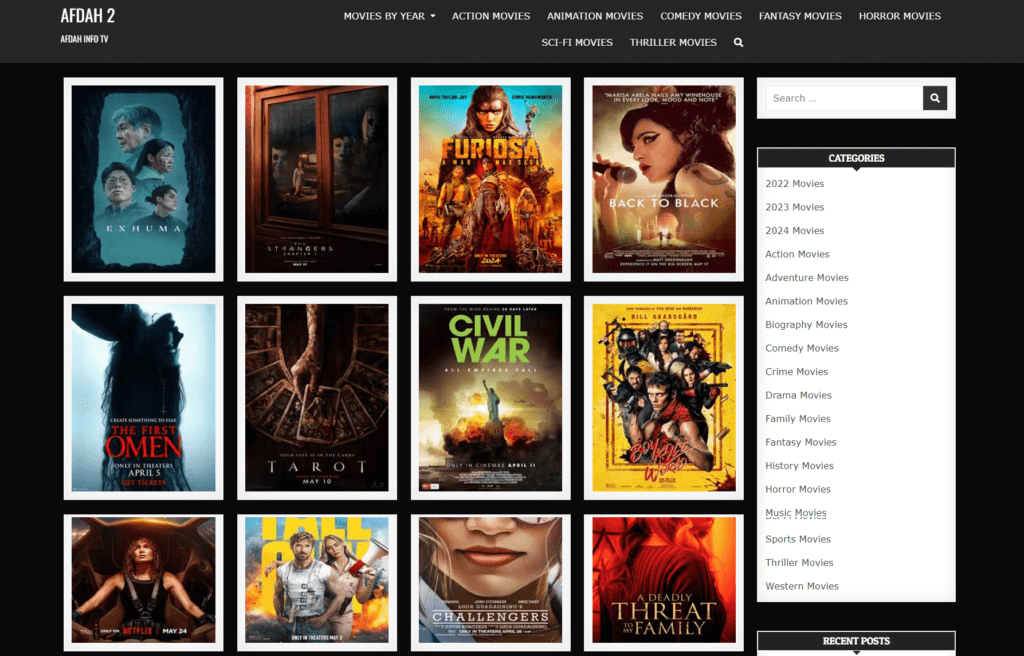This screenshot has width=1024, height=656.
Task: Select the Furiosa movie poster
Action: (490, 179)
